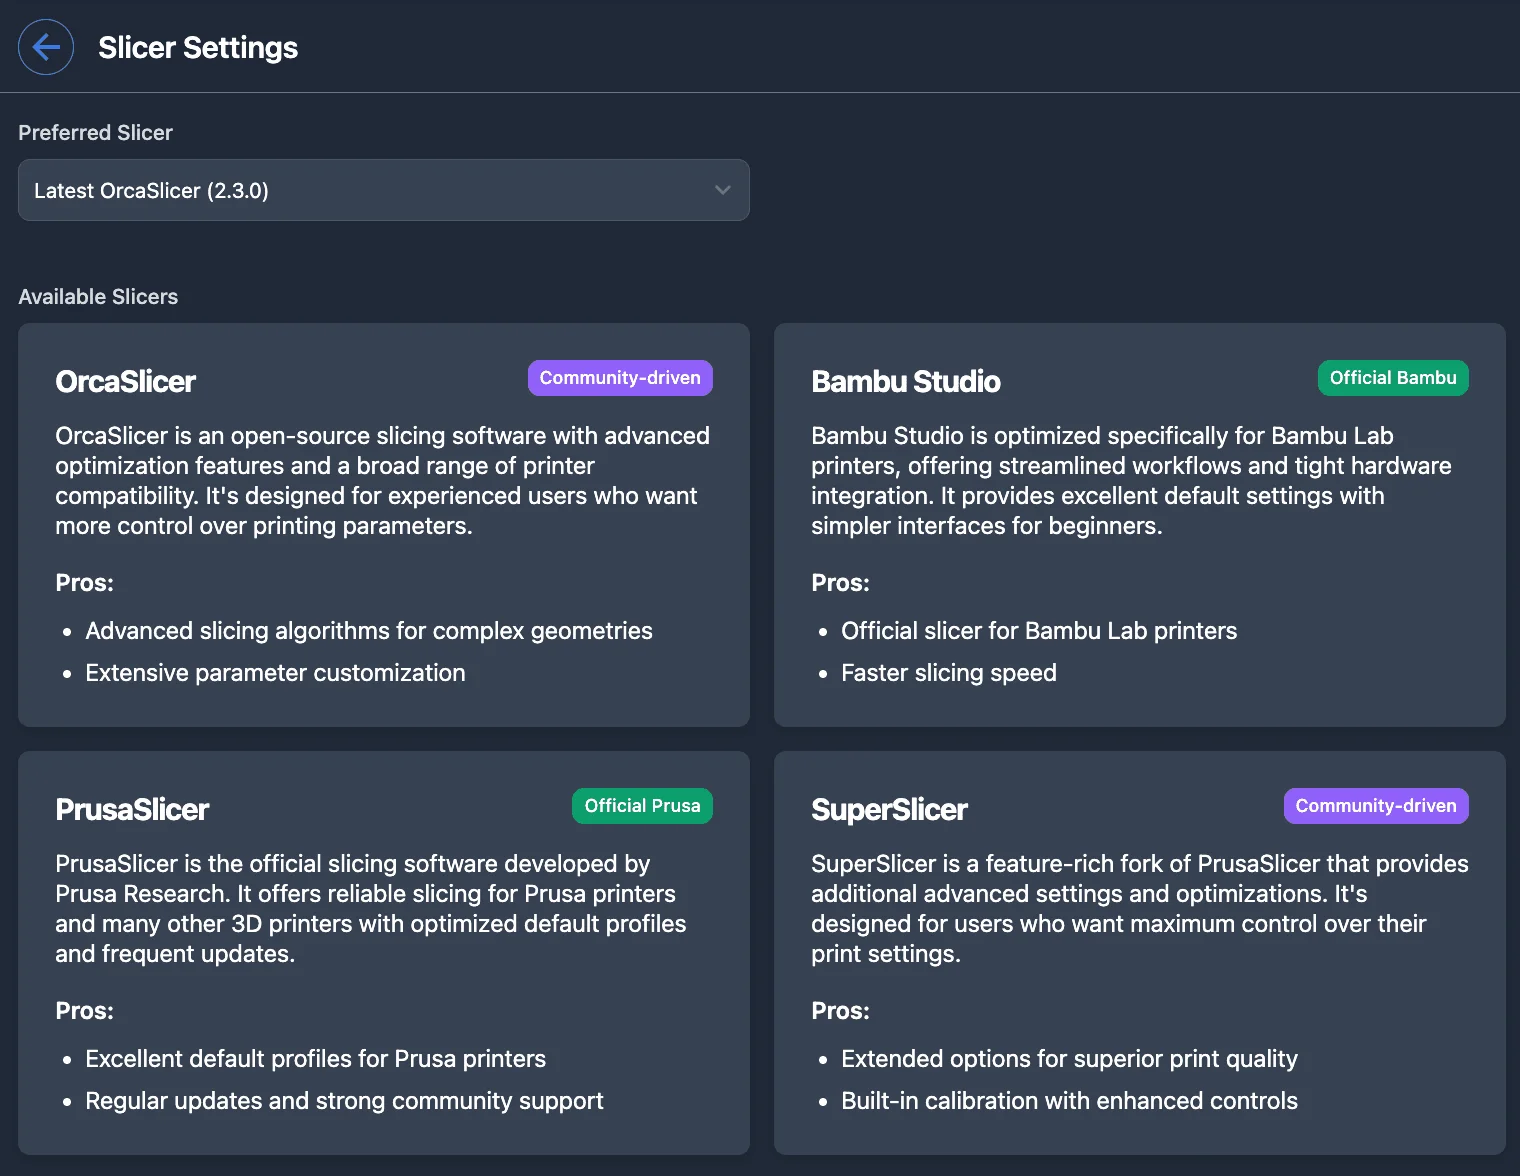Click the PrusaSlicer title heading
This screenshot has width=1520, height=1176.
132,809
